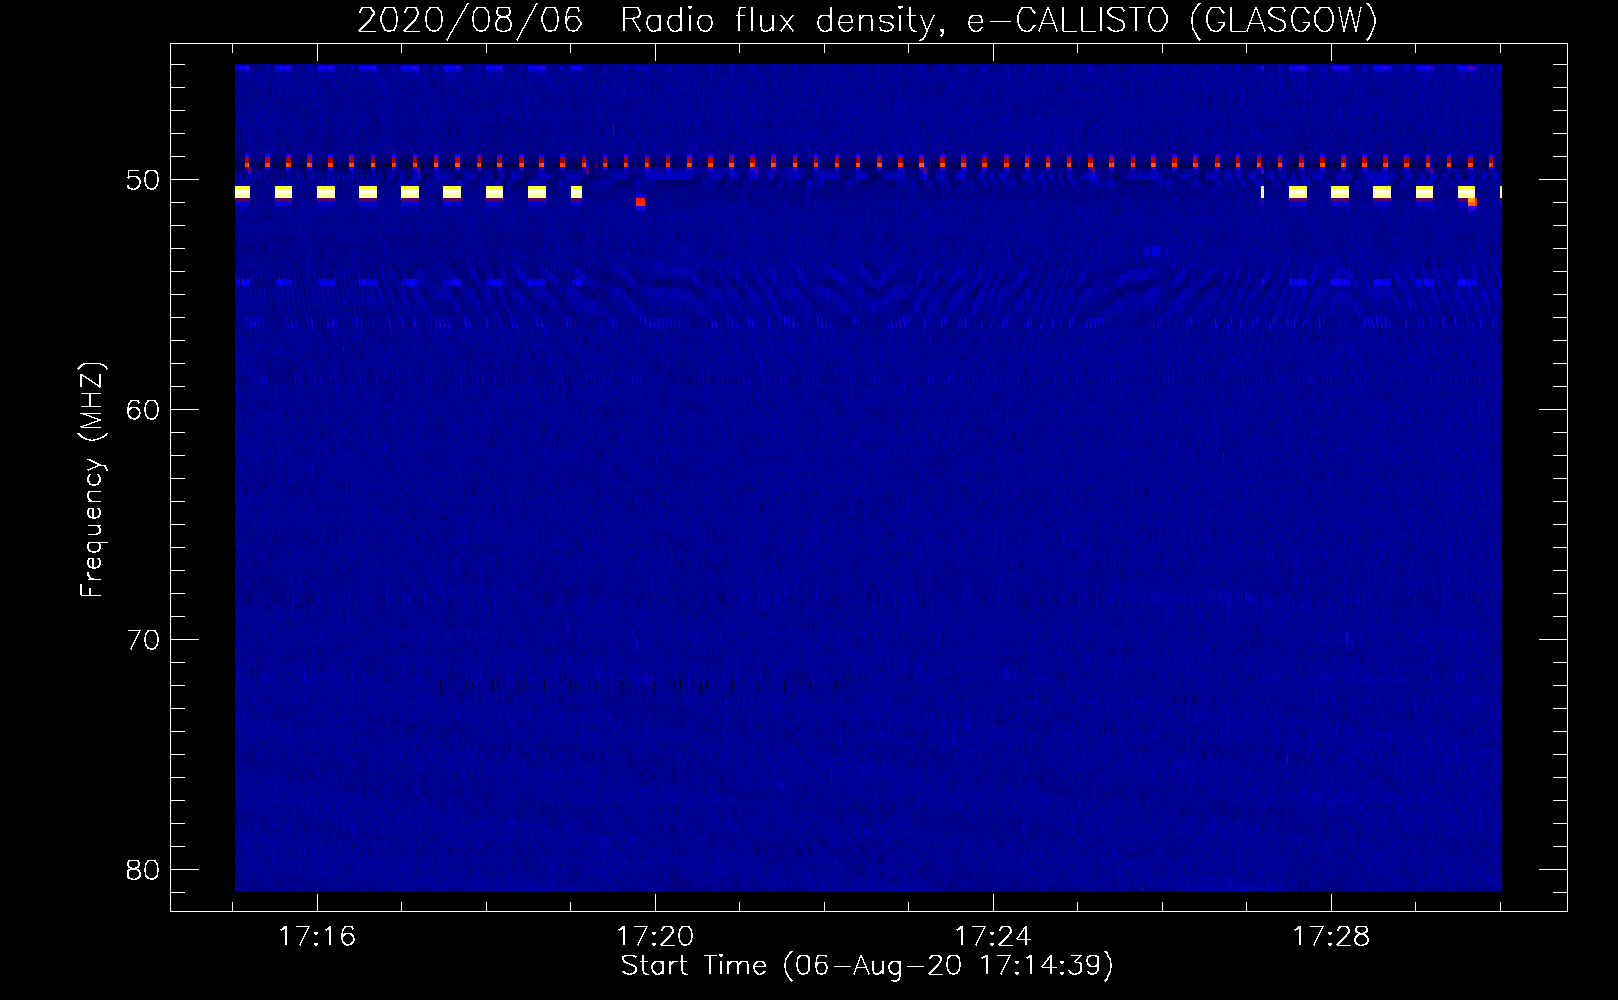This screenshot has width=1618, height=1000.
Task: Click the 70 frequency tick label
Action: [x=143, y=639]
